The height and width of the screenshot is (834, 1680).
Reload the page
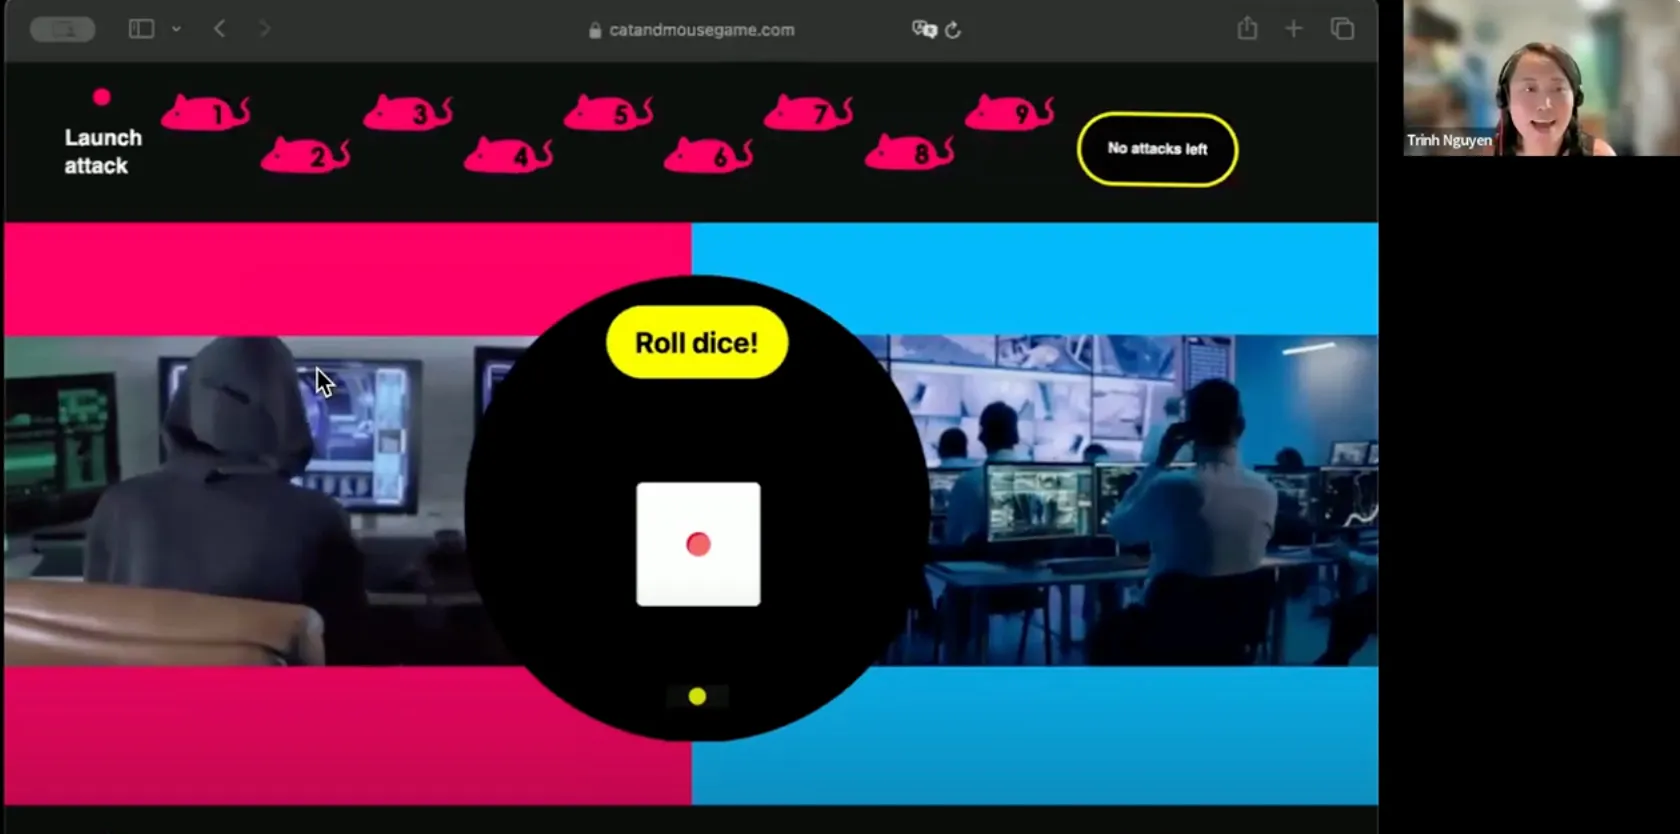(954, 30)
